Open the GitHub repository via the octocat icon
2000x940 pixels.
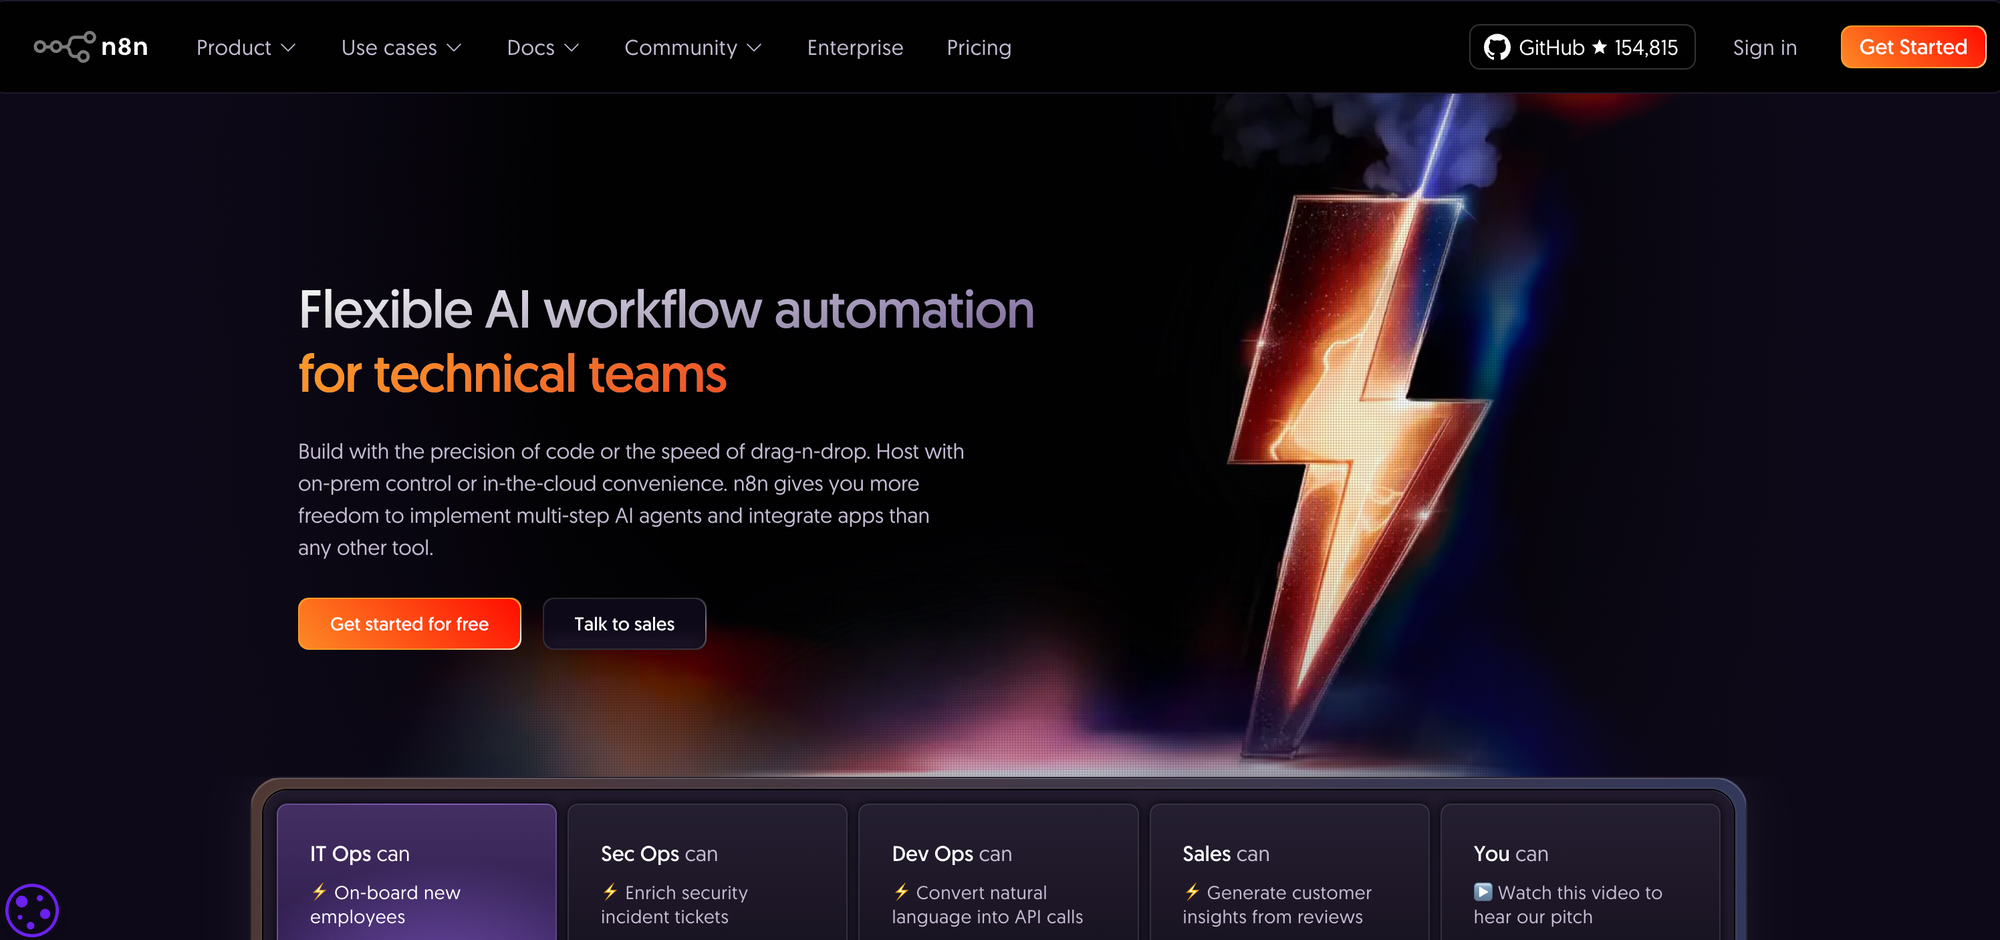click(x=1497, y=46)
